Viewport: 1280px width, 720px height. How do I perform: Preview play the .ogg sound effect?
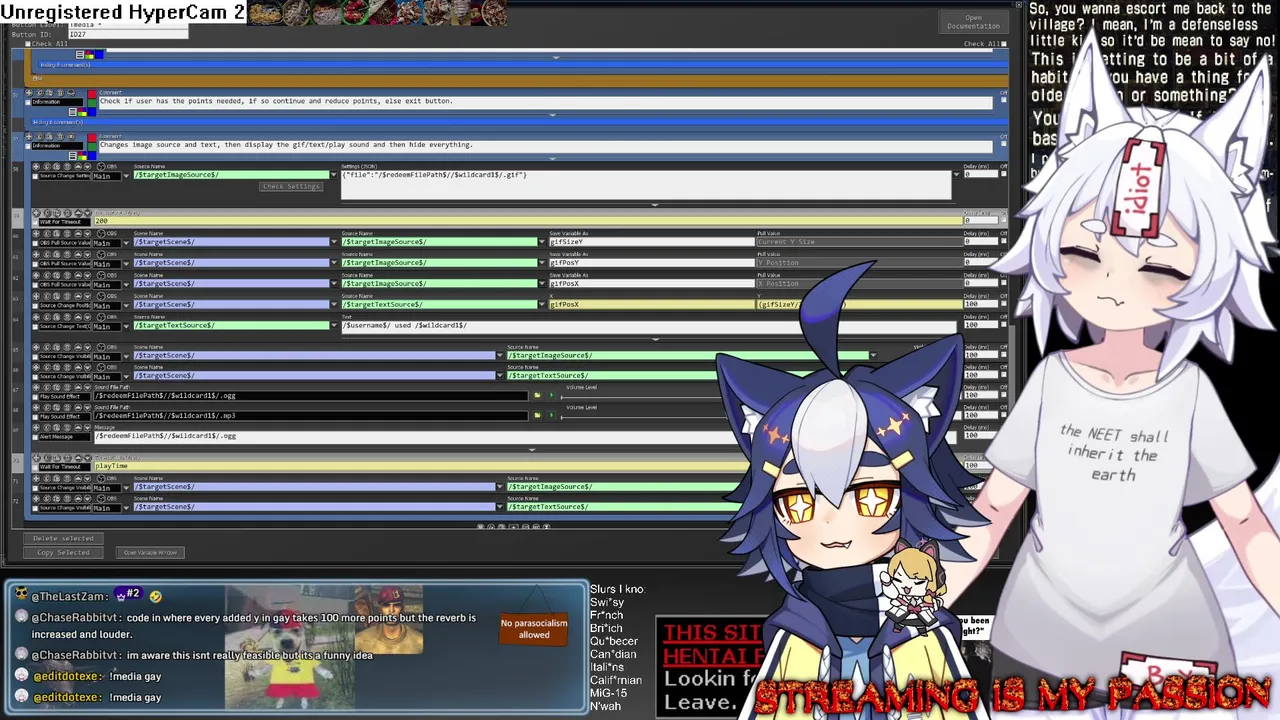pyautogui.click(x=549, y=396)
